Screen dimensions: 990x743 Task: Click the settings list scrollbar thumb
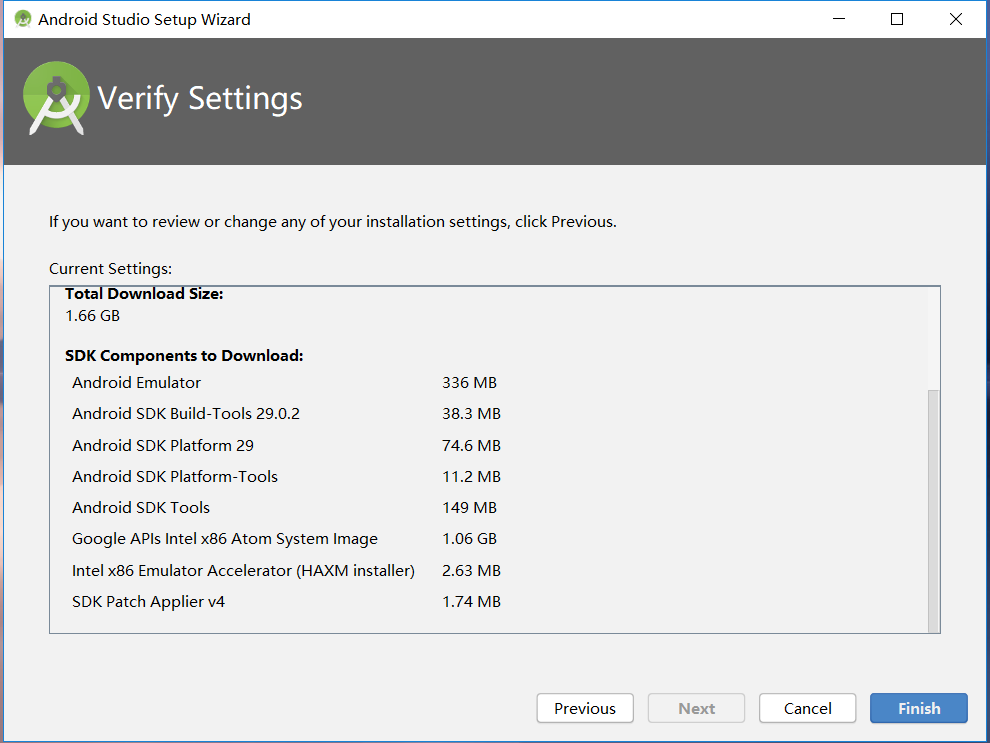pyautogui.click(x=933, y=510)
